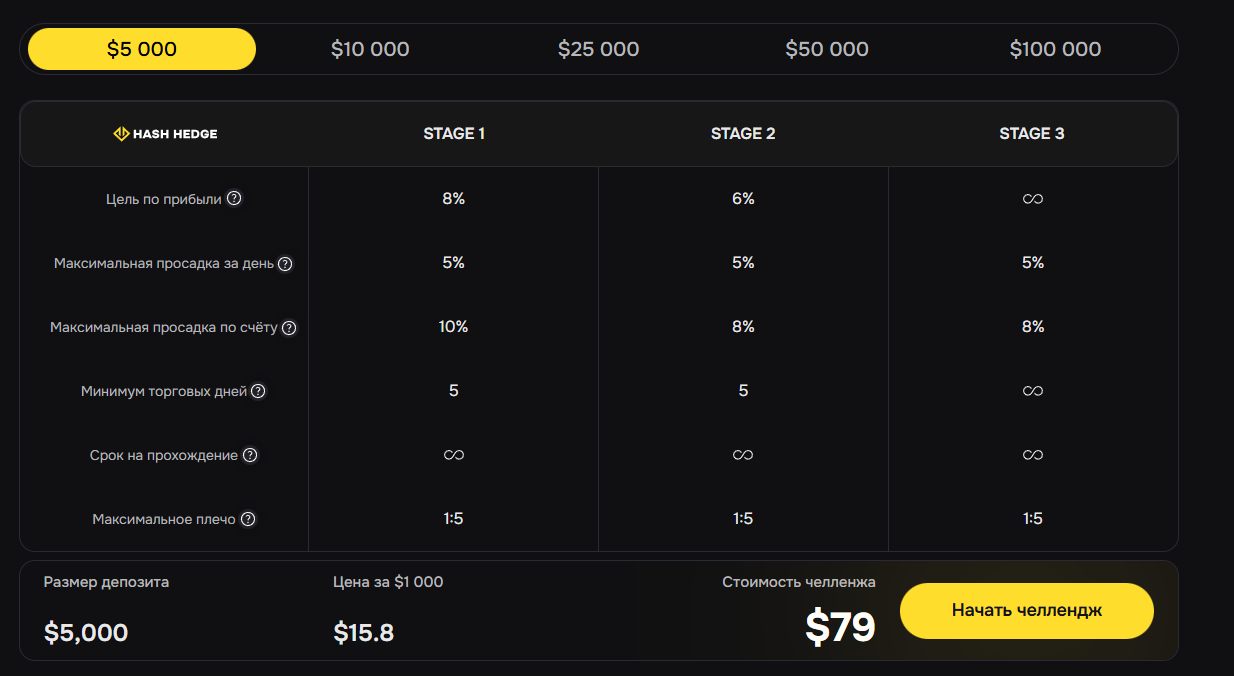Select the $50 000 deposit tab

coord(827,49)
